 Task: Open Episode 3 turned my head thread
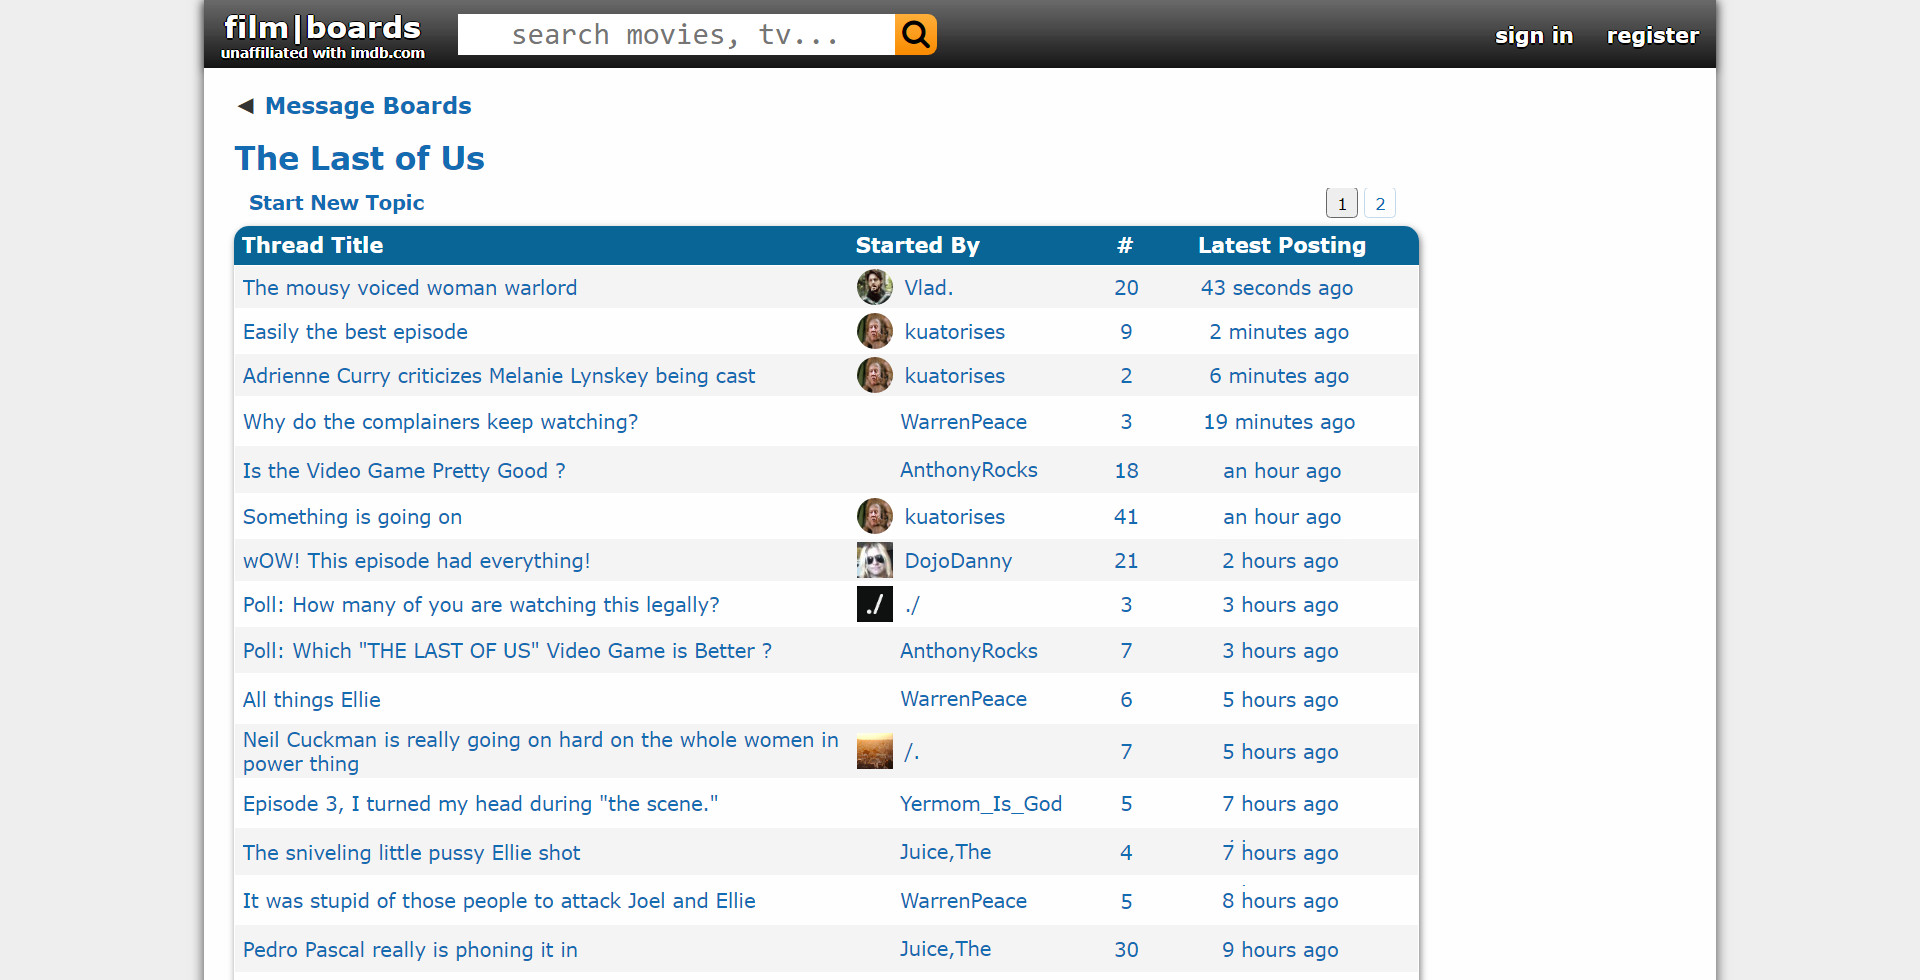480,804
